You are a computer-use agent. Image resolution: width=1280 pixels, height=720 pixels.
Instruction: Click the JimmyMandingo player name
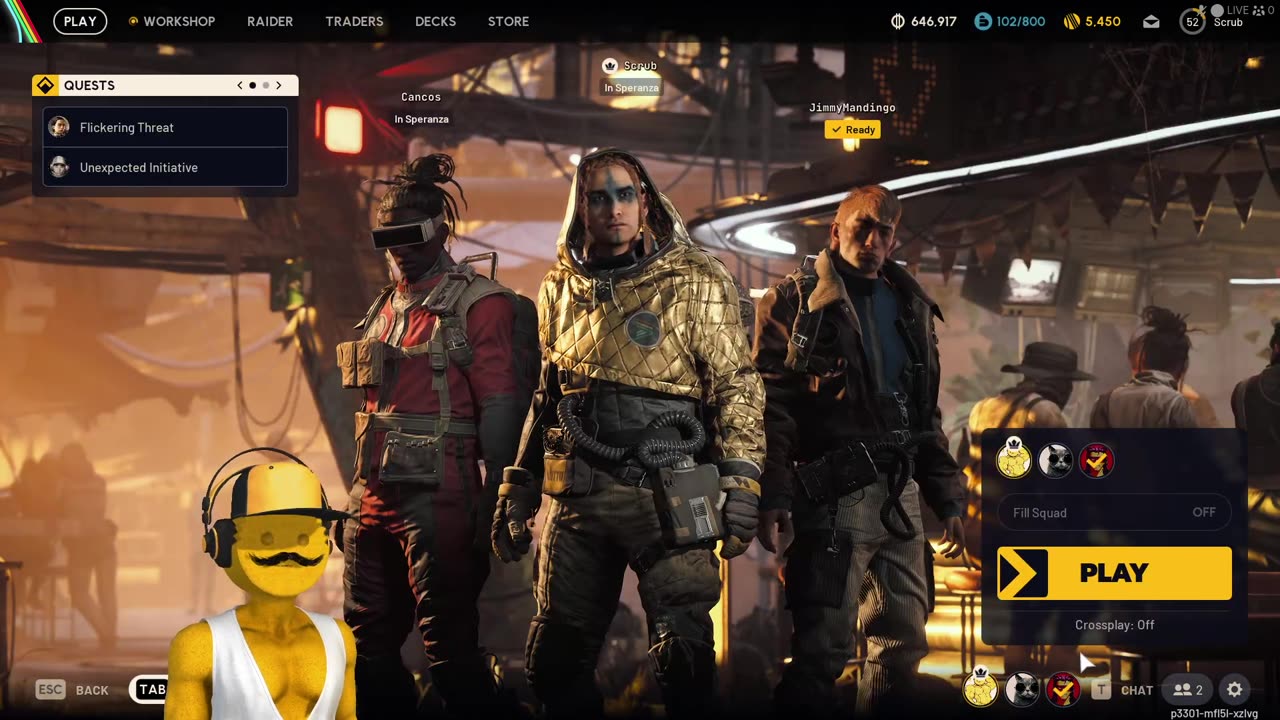852,107
